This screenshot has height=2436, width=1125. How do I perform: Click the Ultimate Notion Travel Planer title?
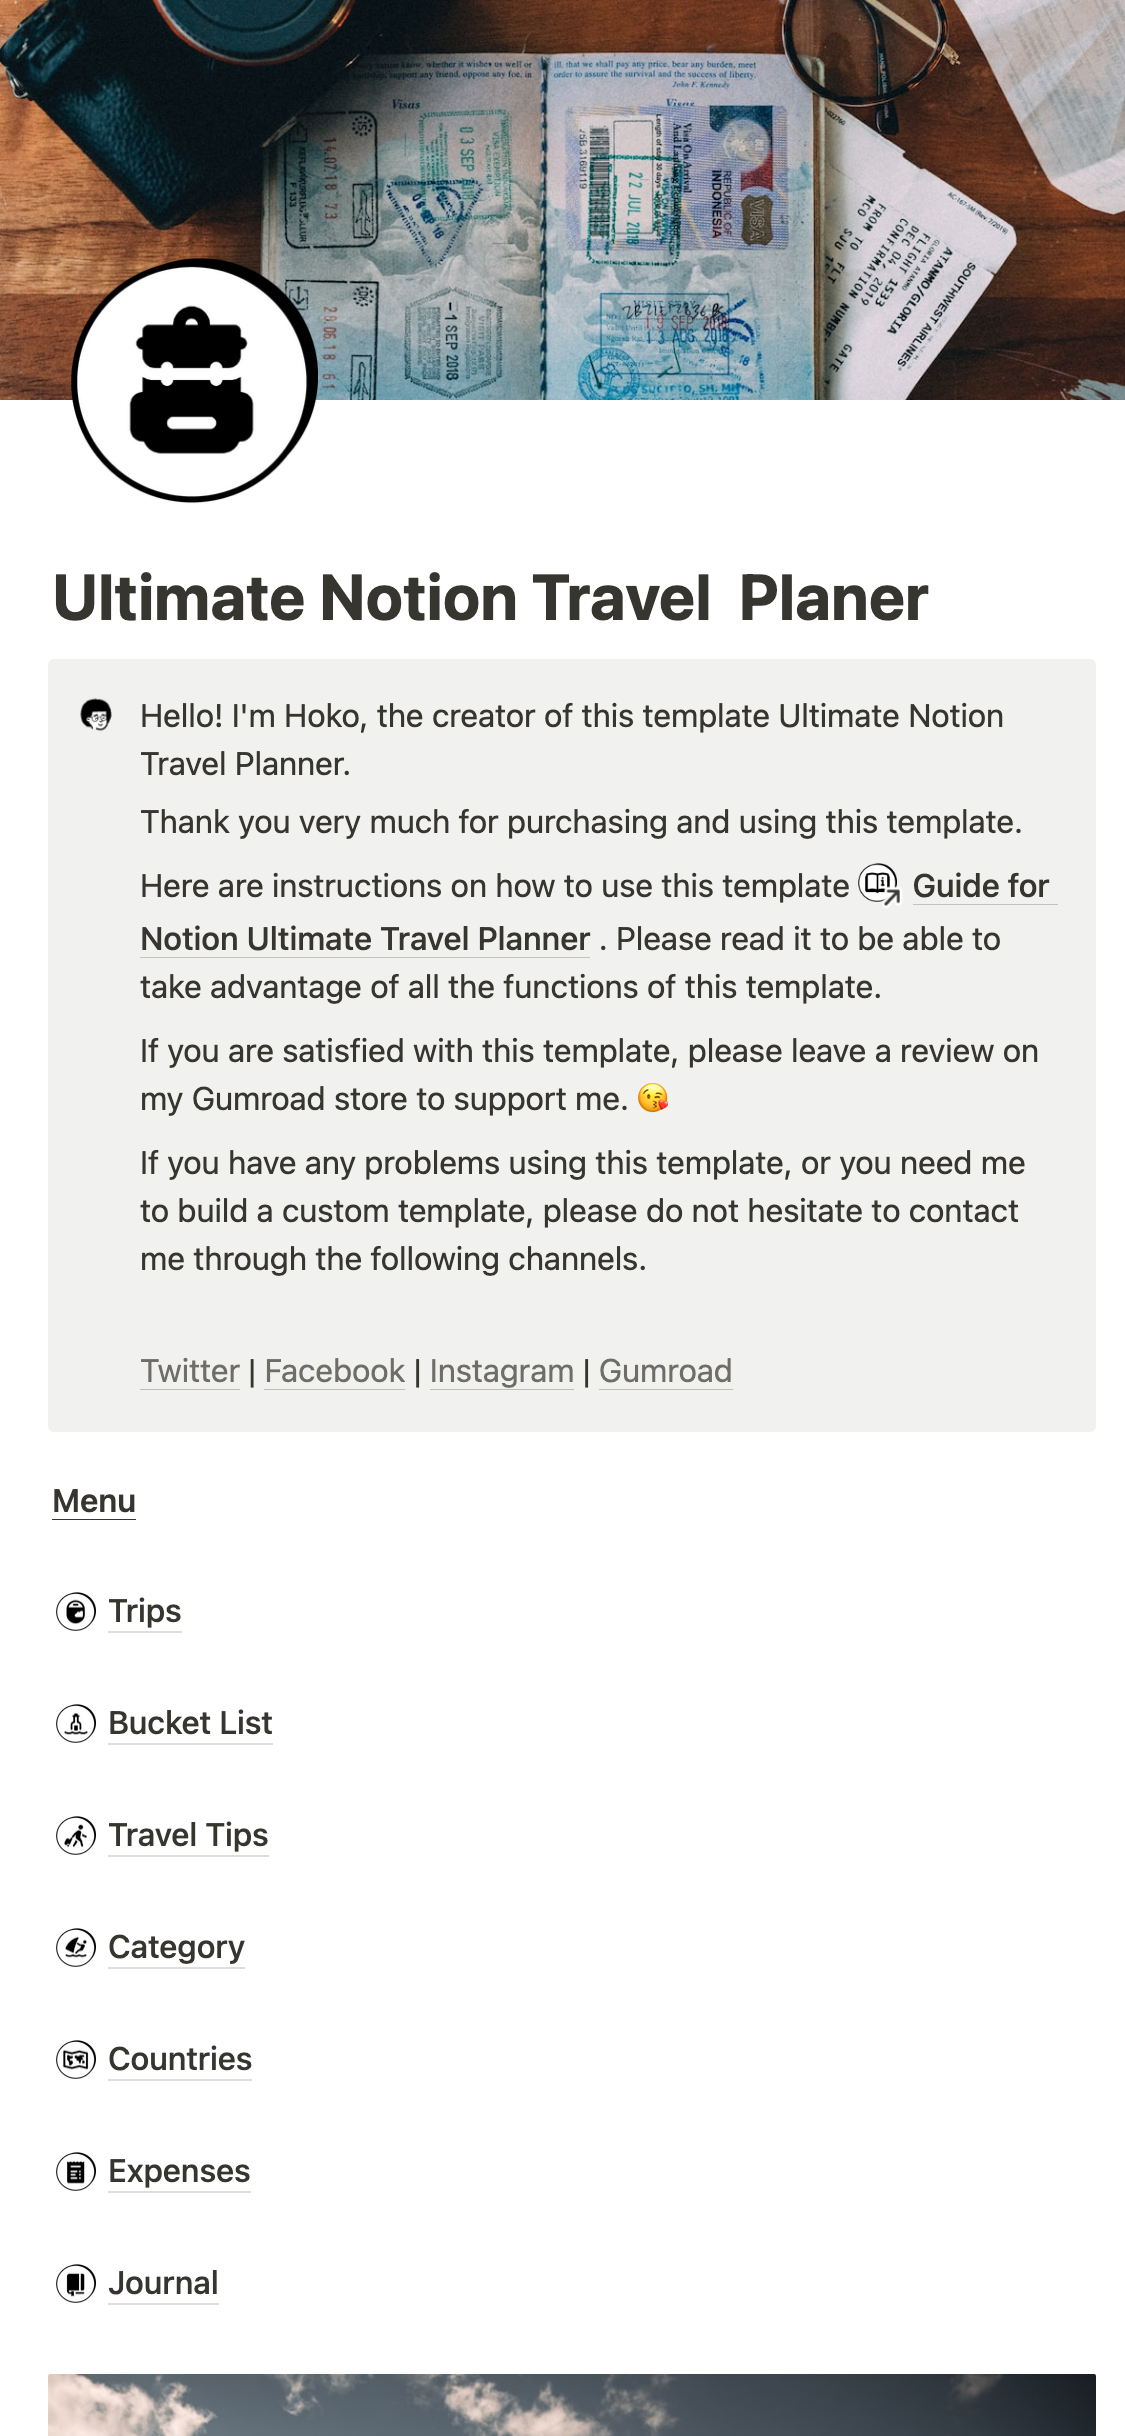click(490, 599)
